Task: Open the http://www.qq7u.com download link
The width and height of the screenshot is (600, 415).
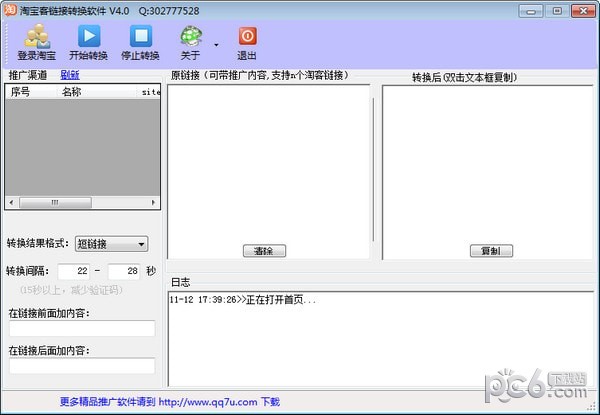Action: pos(208,402)
